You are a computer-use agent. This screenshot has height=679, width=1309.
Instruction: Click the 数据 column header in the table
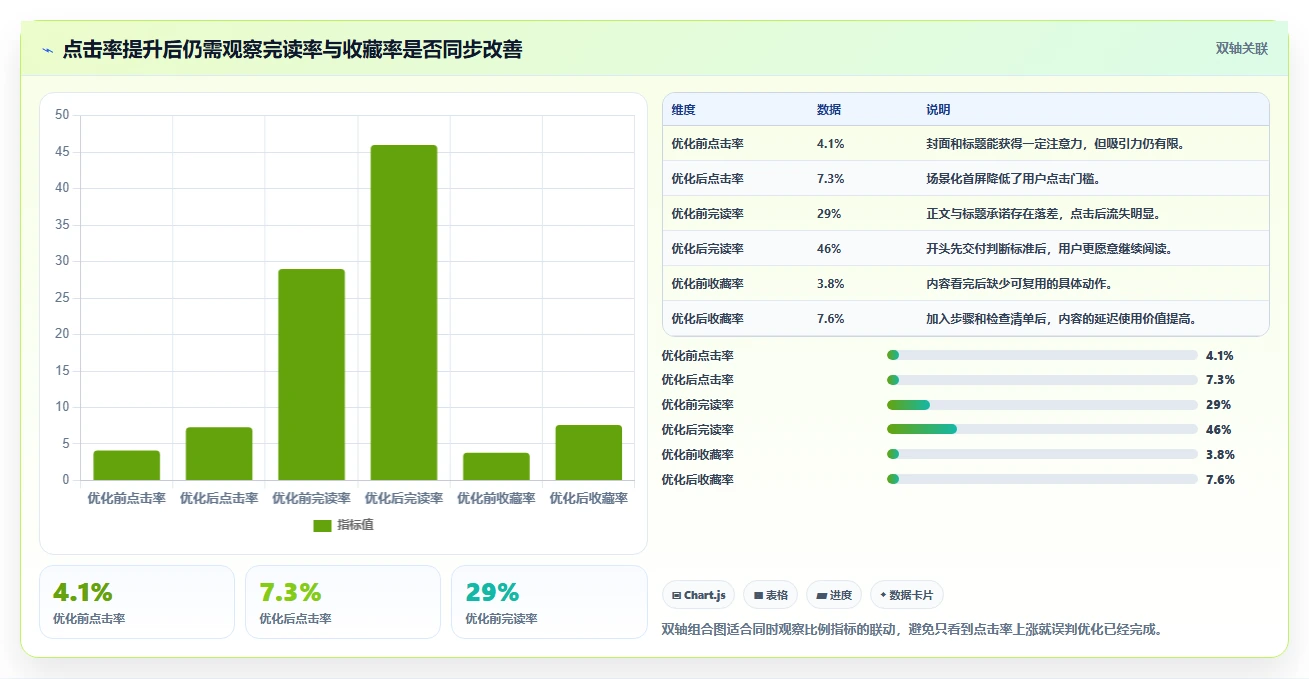coord(829,110)
